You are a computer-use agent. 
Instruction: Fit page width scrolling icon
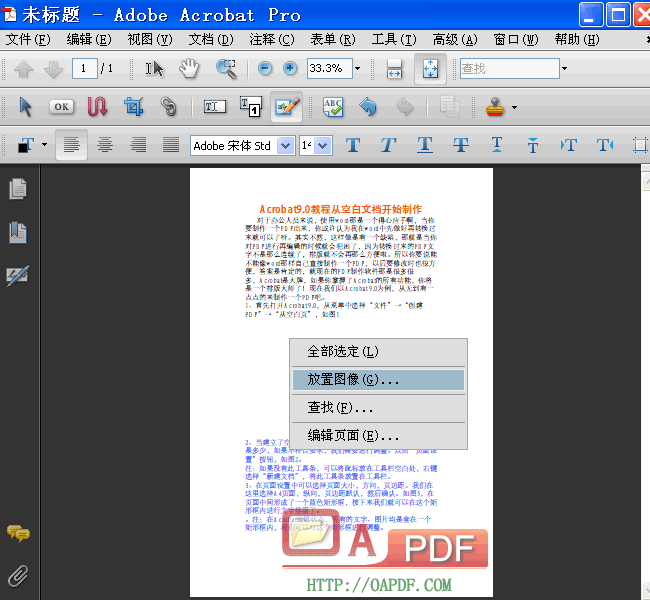394,68
